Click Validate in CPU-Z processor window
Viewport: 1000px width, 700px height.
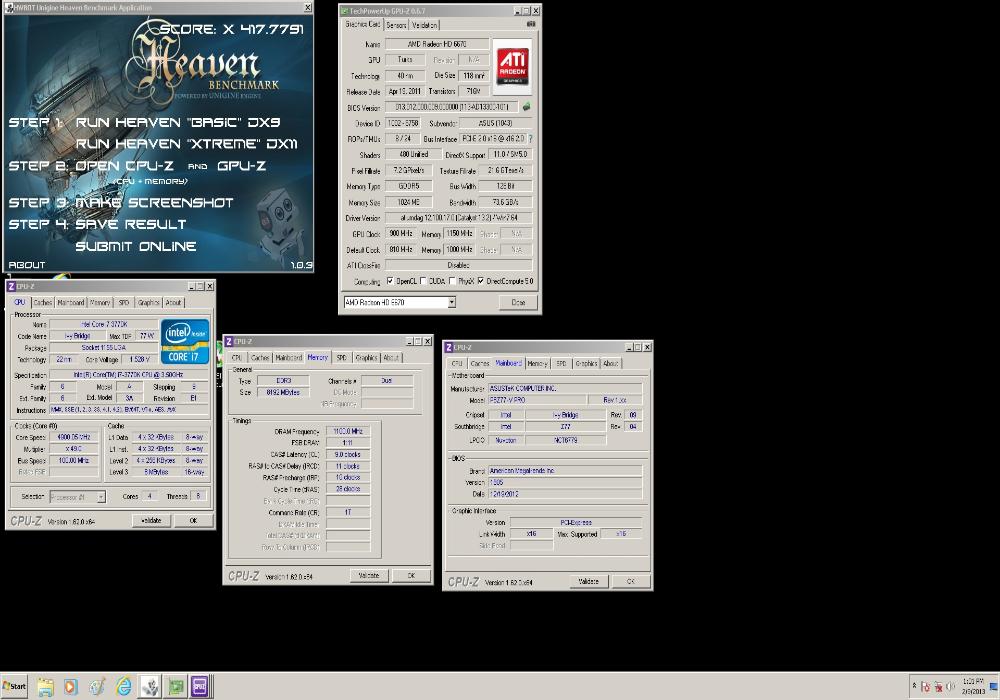click(x=151, y=521)
